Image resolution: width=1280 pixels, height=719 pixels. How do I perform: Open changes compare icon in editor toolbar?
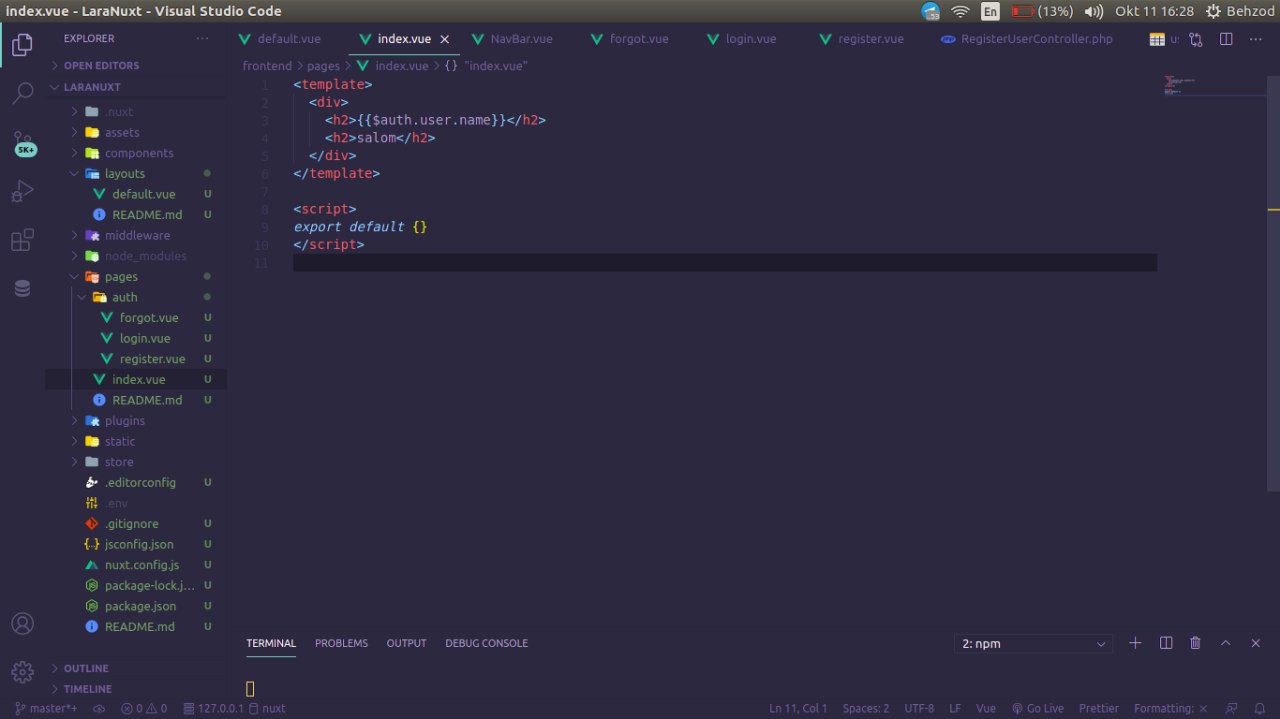[1195, 39]
